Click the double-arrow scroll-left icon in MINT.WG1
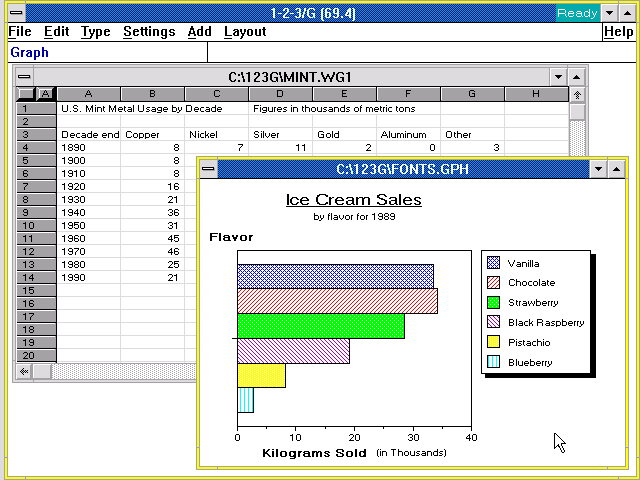The image size is (640, 480). tap(24, 371)
